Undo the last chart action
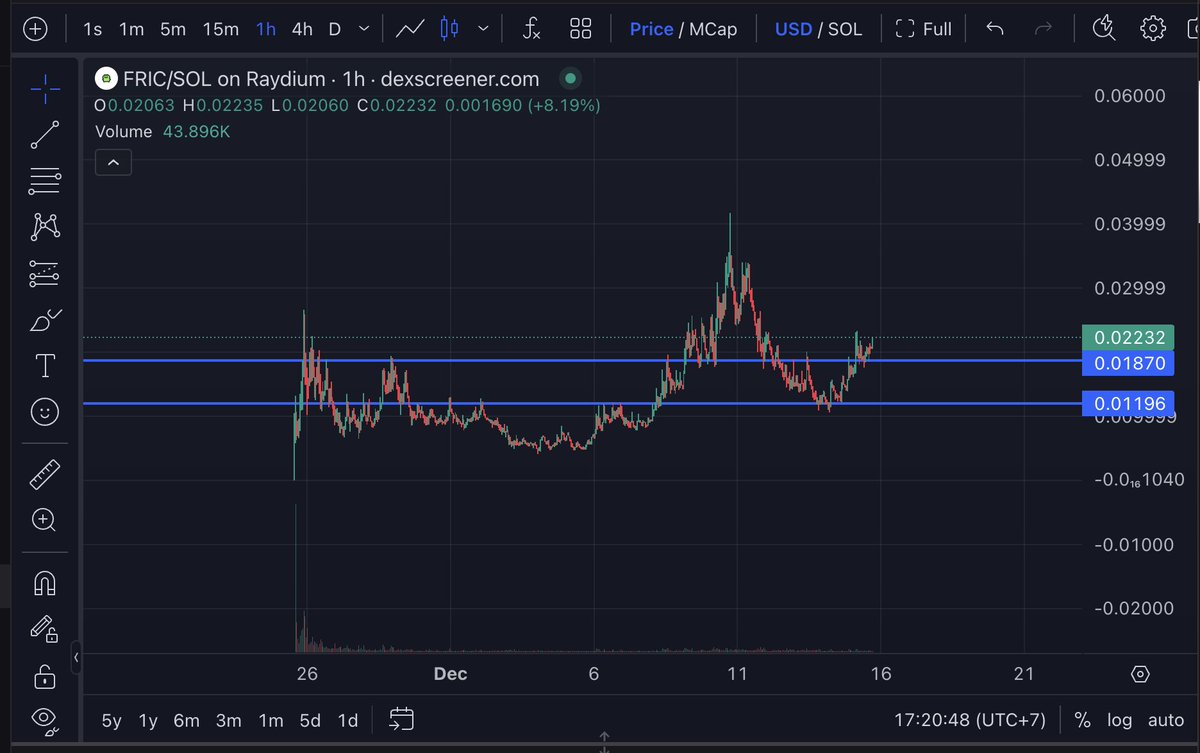Image resolution: width=1200 pixels, height=753 pixels. click(994, 28)
